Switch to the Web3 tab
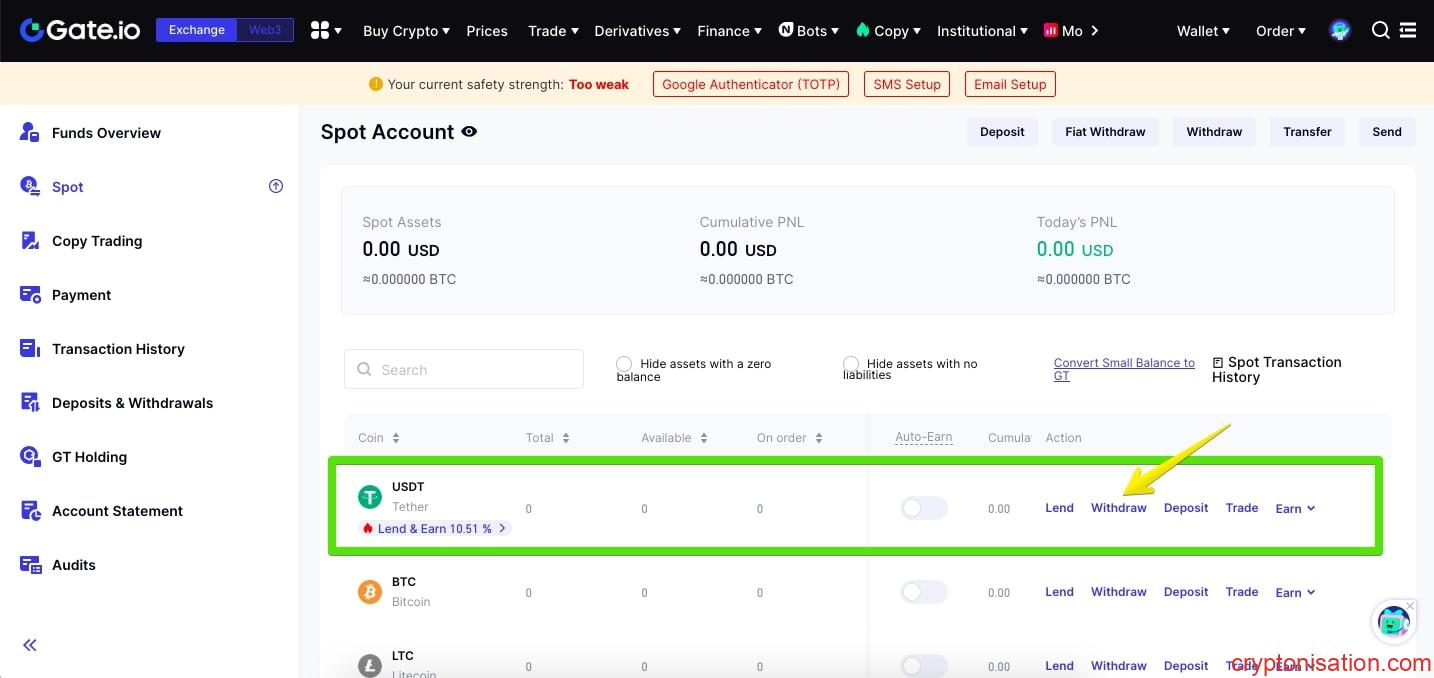Image resolution: width=1434 pixels, height=678 pixels. coord(265,30)
